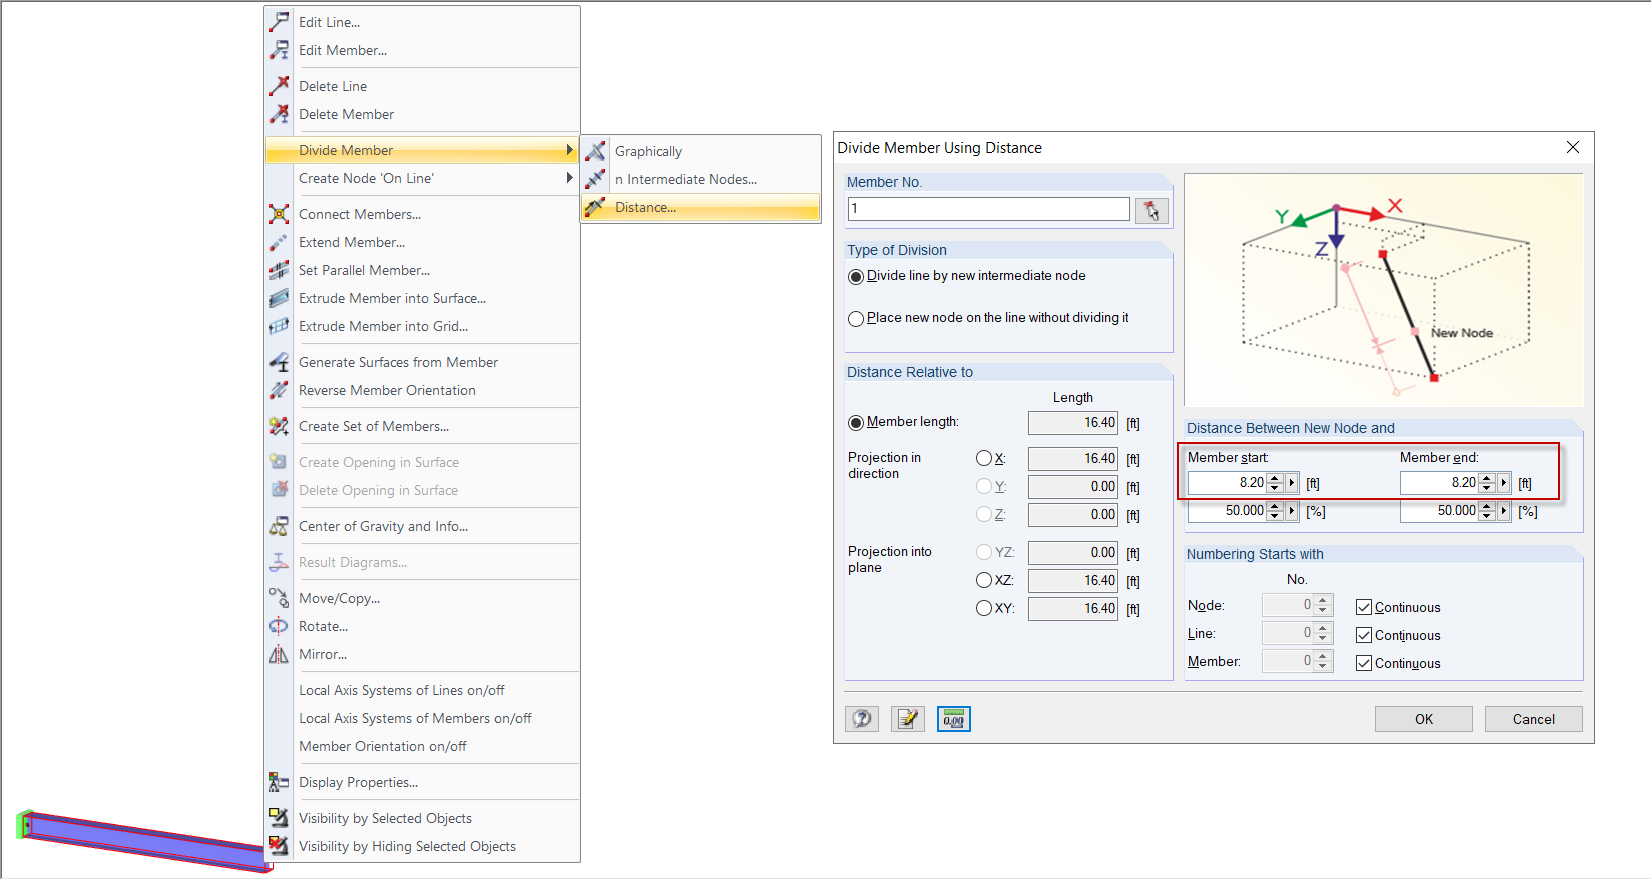Click the Reverse Member Orientation icon

279,390
